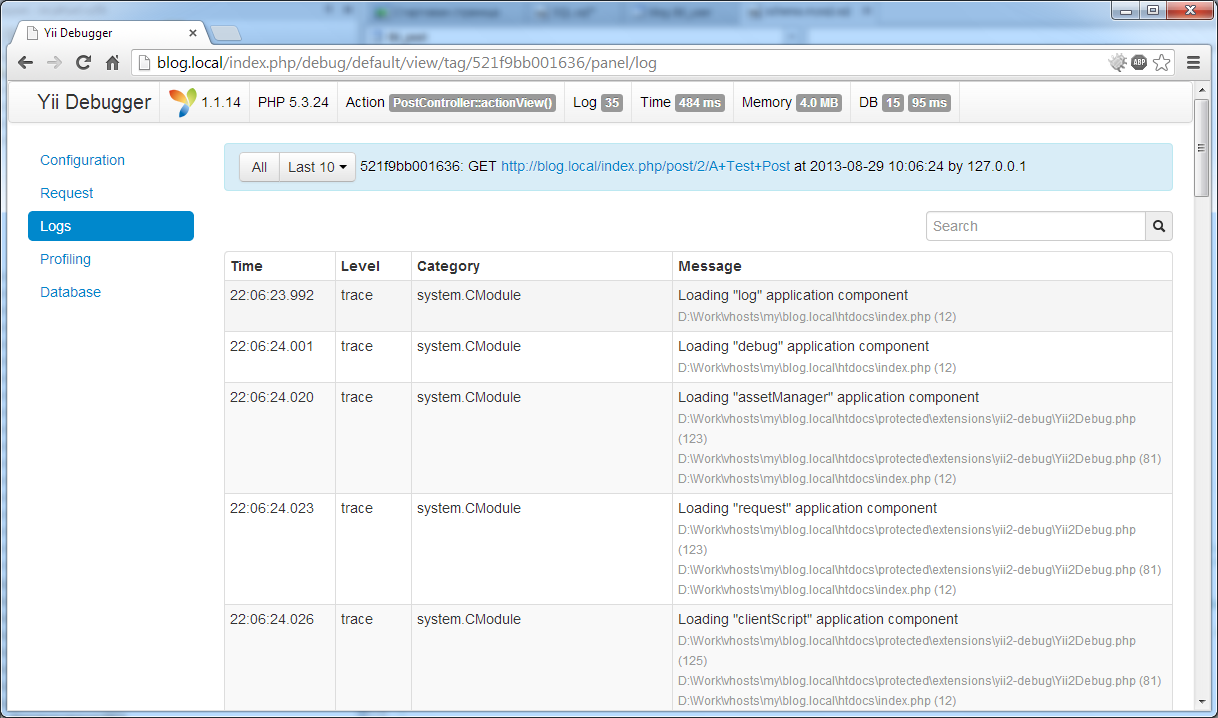Open Chrome menu hamburger icon
Image resolution: width=1218 pixels, height=718 pixels.
[x=1193, y=62]
